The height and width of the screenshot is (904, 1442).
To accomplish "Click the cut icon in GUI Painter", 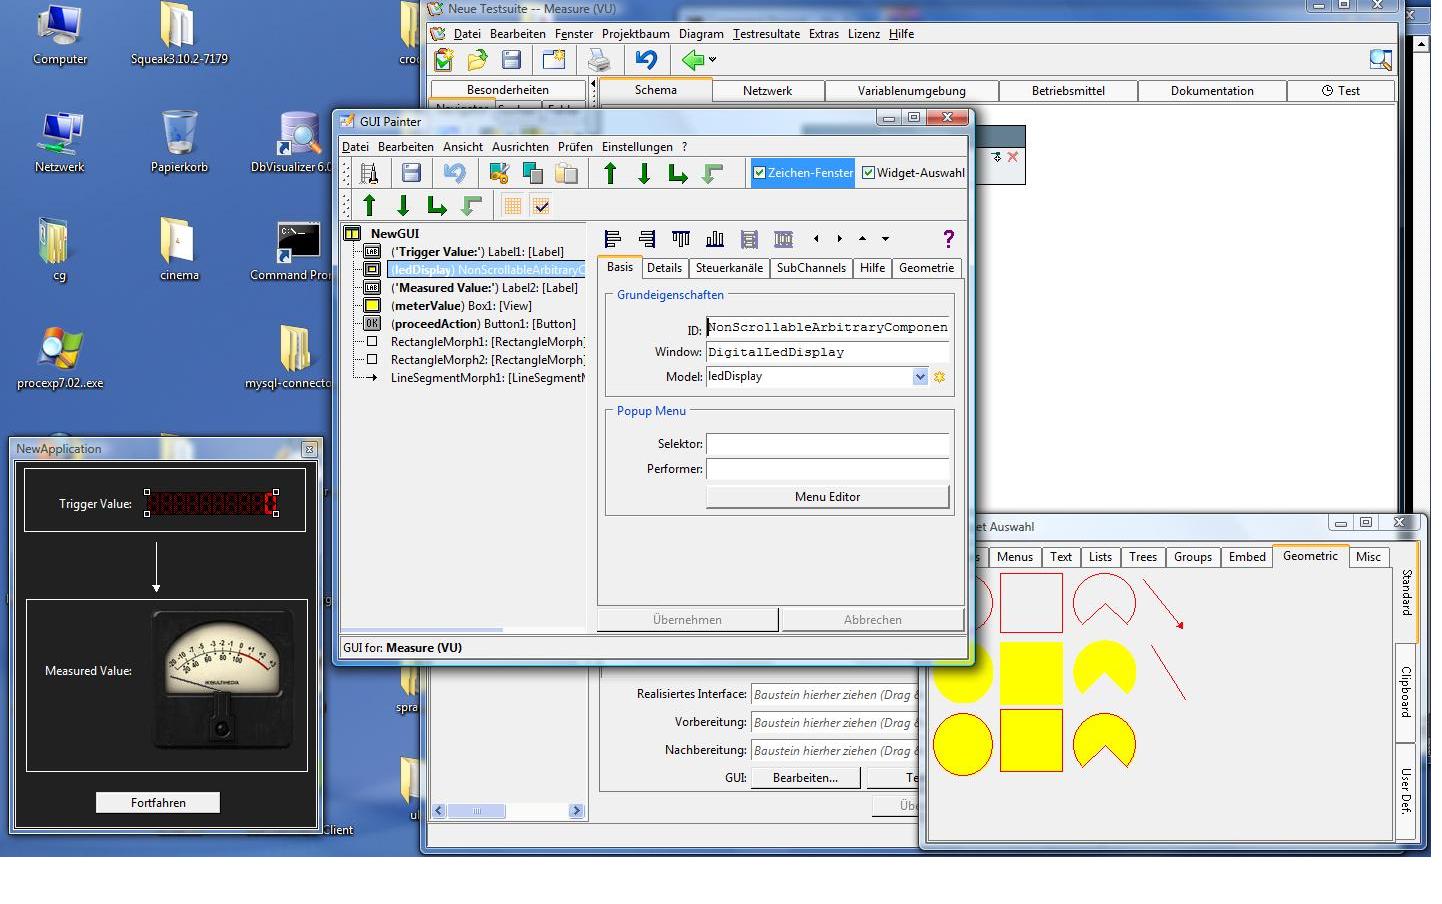I will [498, 173].
